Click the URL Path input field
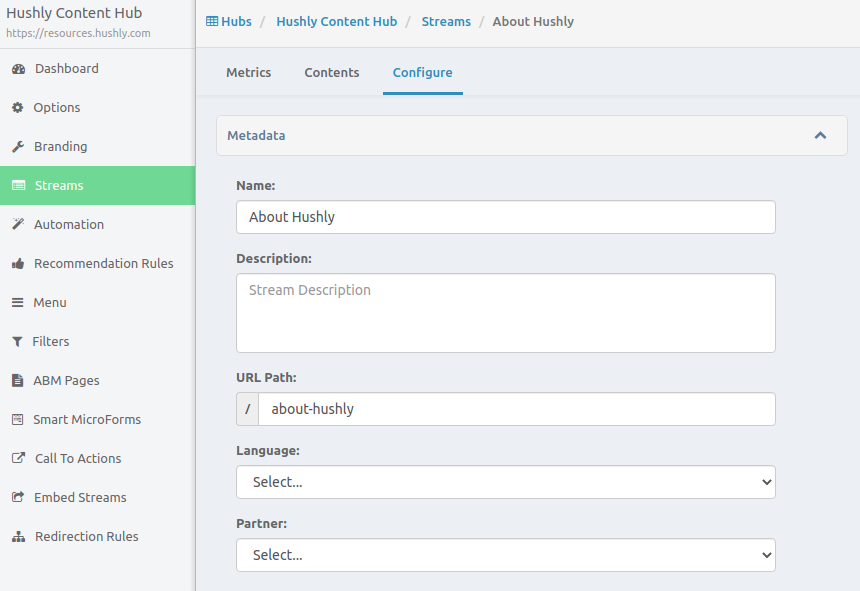Image resolution: width=860 pixels, height=591 pixels. (x=517, y=409)
